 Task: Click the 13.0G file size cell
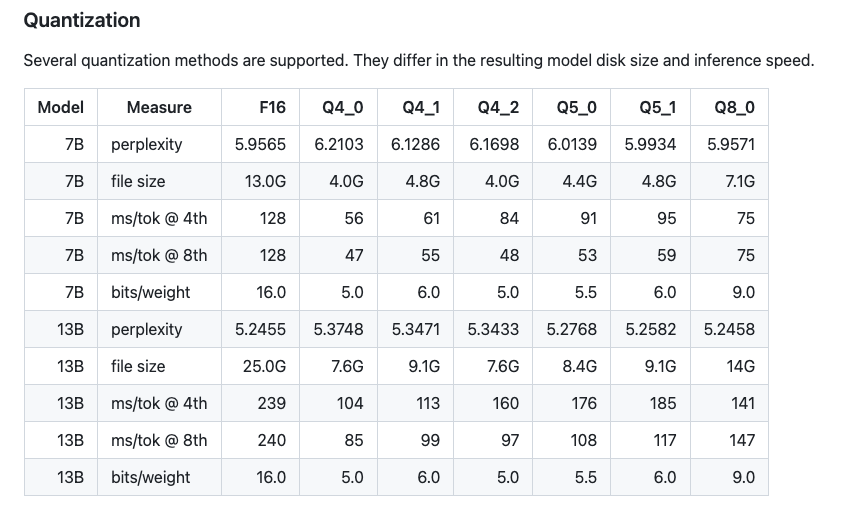tap(264, 181)
